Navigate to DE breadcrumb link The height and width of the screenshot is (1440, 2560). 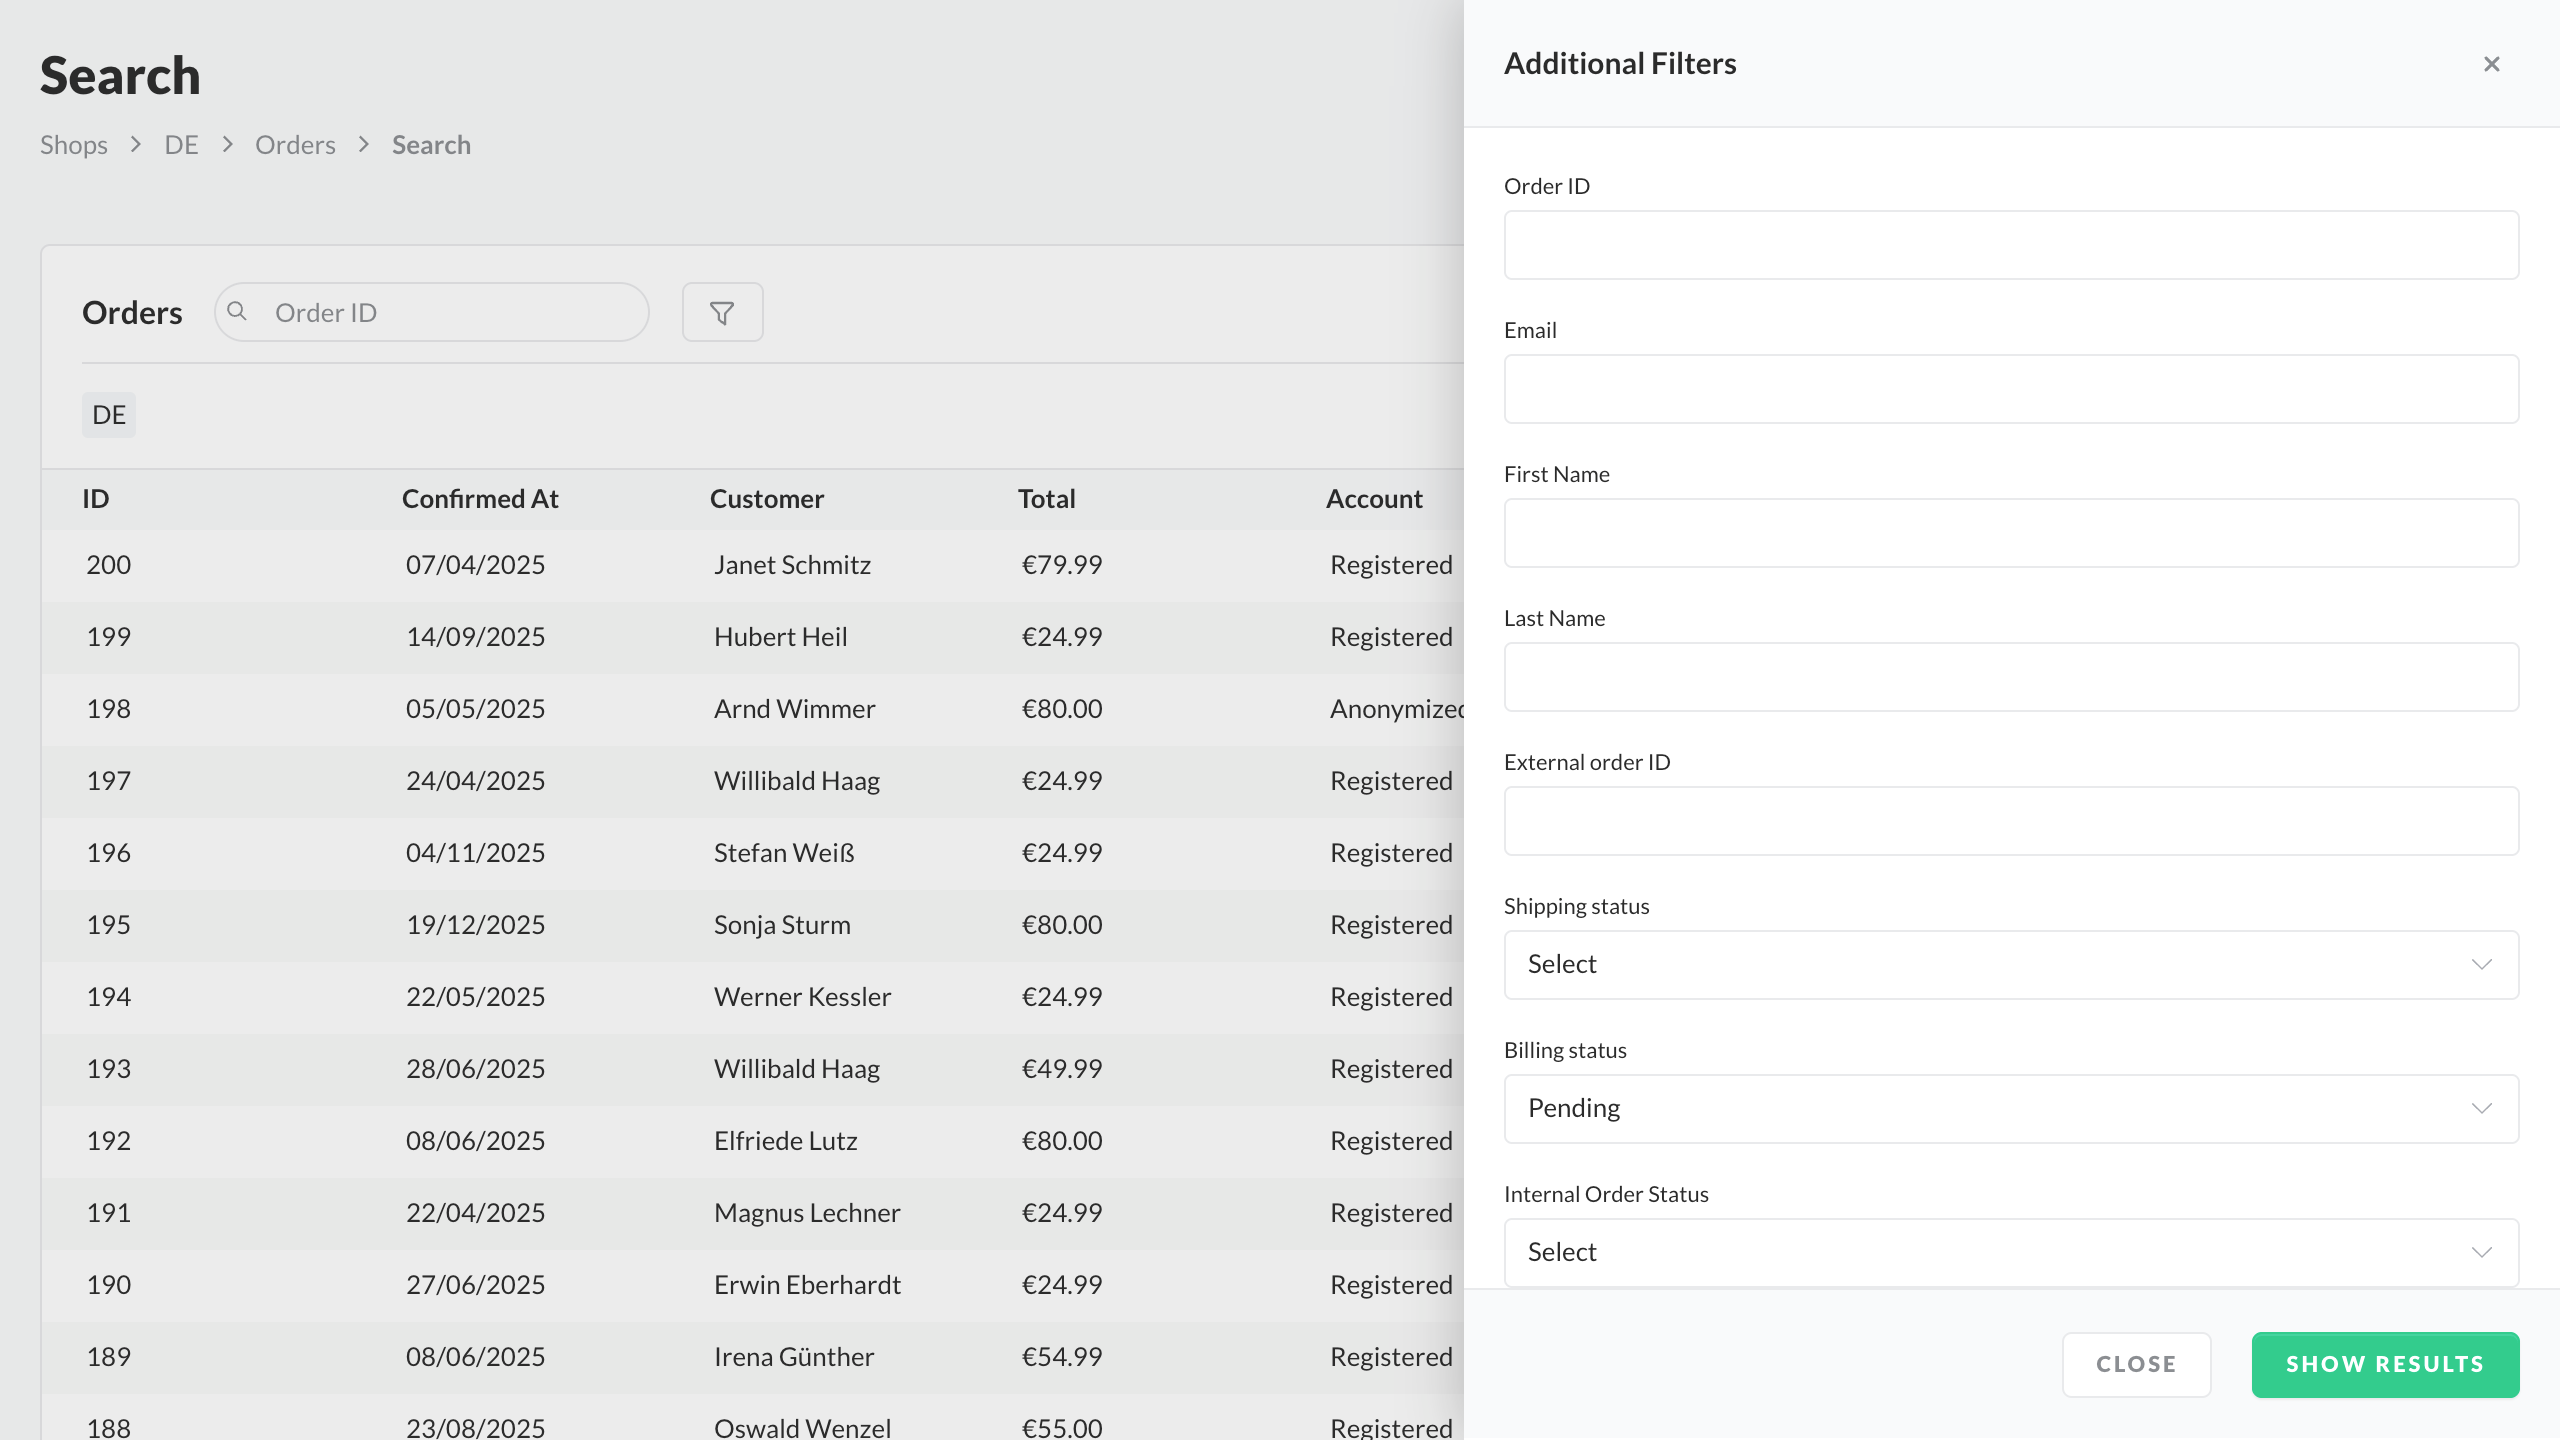pos(181,145)
